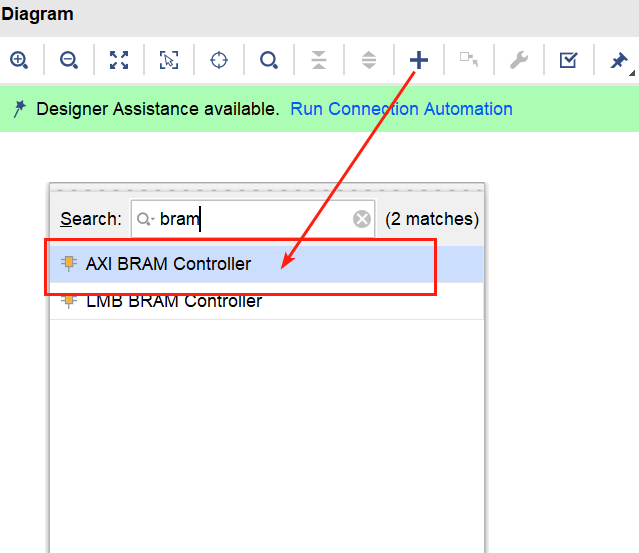Click the Validate Design checkbox icon
Viewport: 639px width, 553px height.
[x=568, y=60]
